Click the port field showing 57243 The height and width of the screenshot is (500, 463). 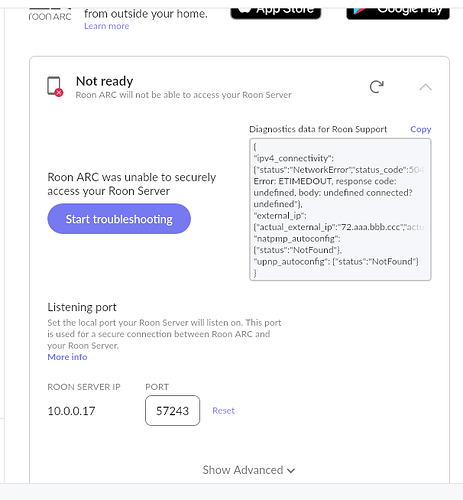pyautogui.click(x=173, y=411)
